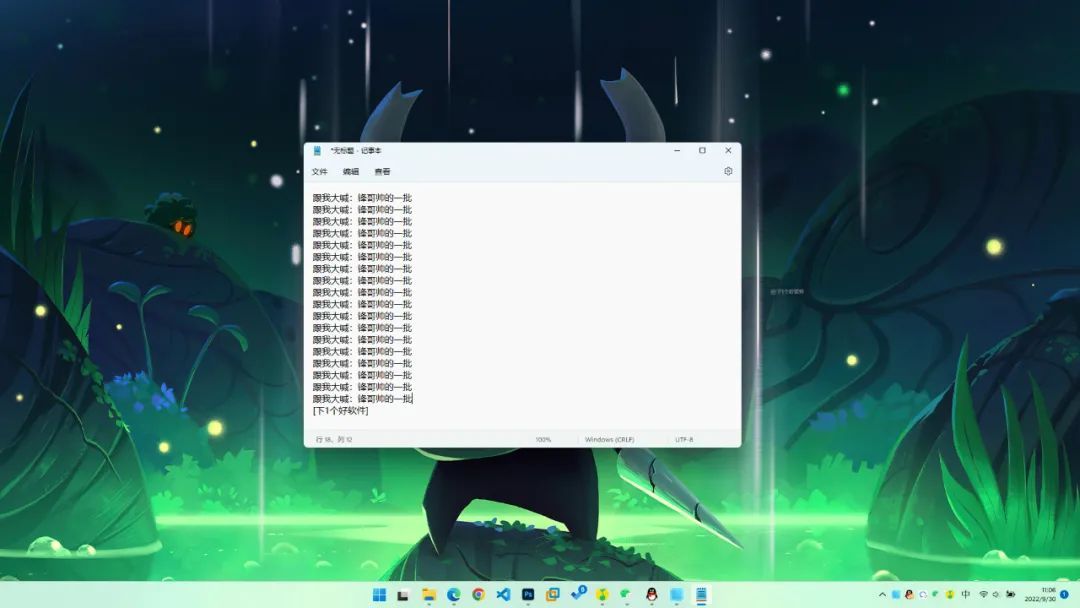Expand hidden icons in the system tray
The image size is (1080, 608).
click(882, 594)
